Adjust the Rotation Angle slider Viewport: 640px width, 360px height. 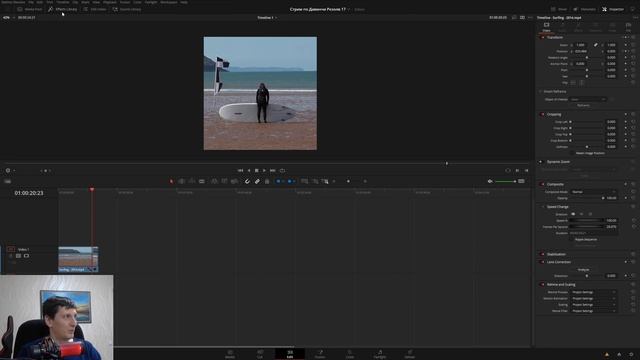click(x=587, y=58)
